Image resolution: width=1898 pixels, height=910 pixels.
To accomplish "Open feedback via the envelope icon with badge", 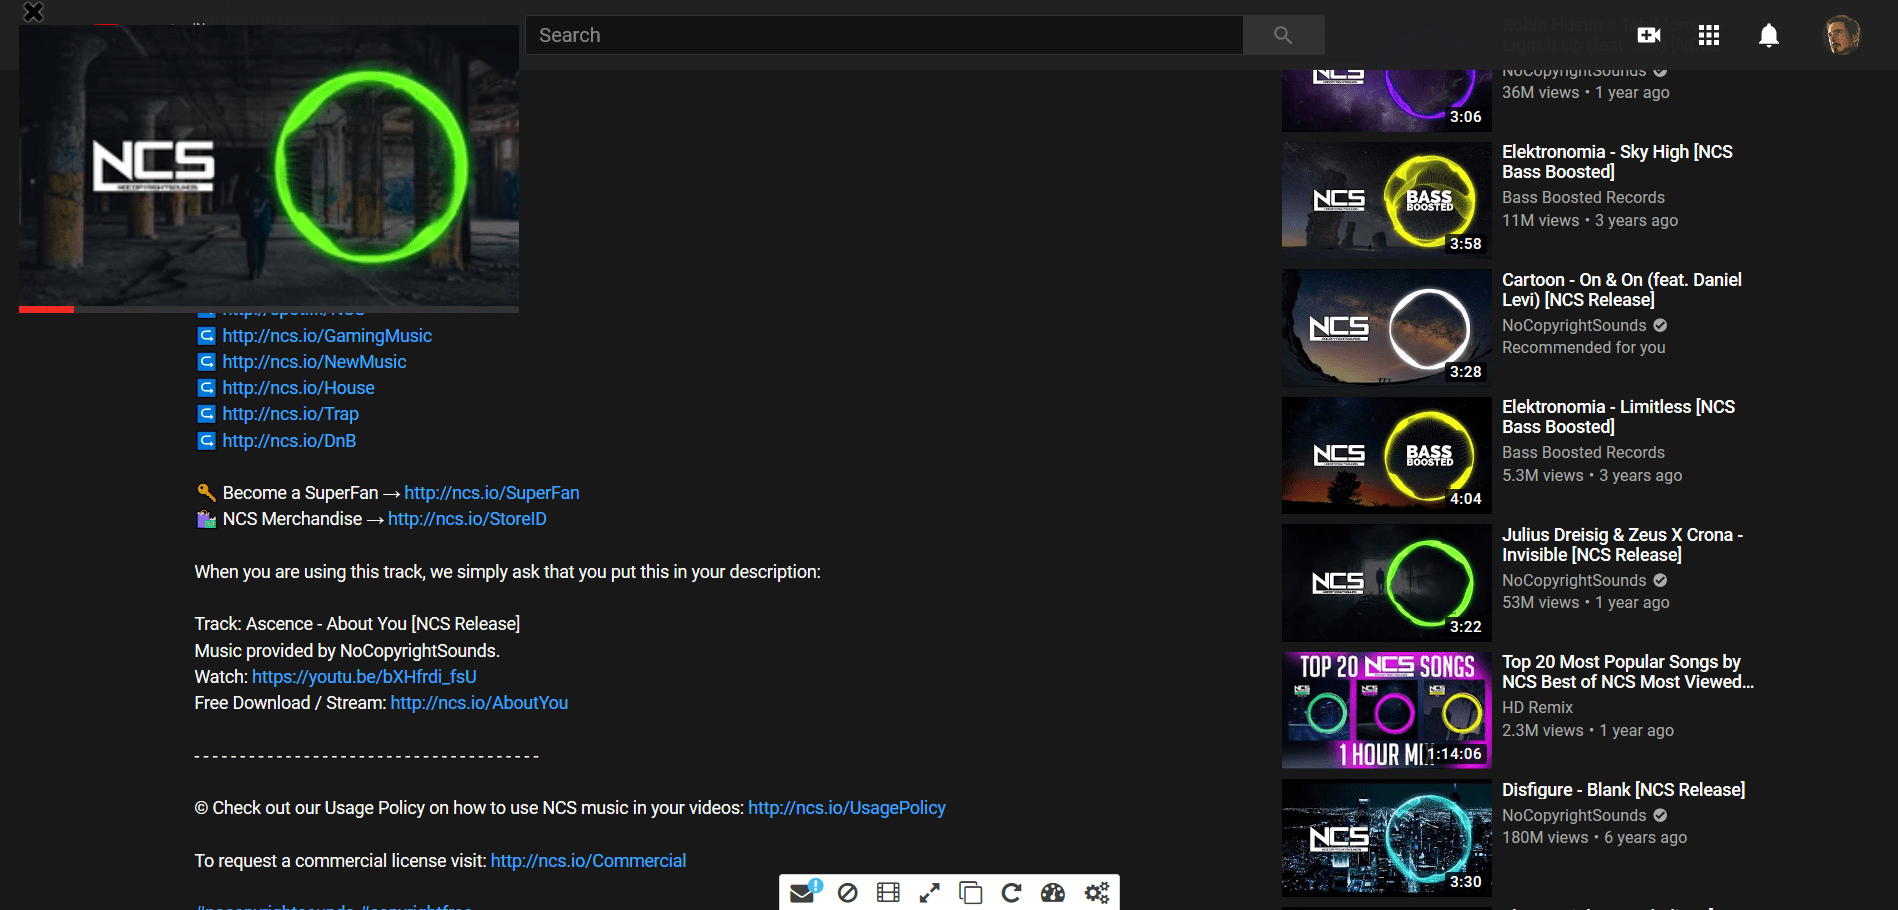I will tap(802, 892).
